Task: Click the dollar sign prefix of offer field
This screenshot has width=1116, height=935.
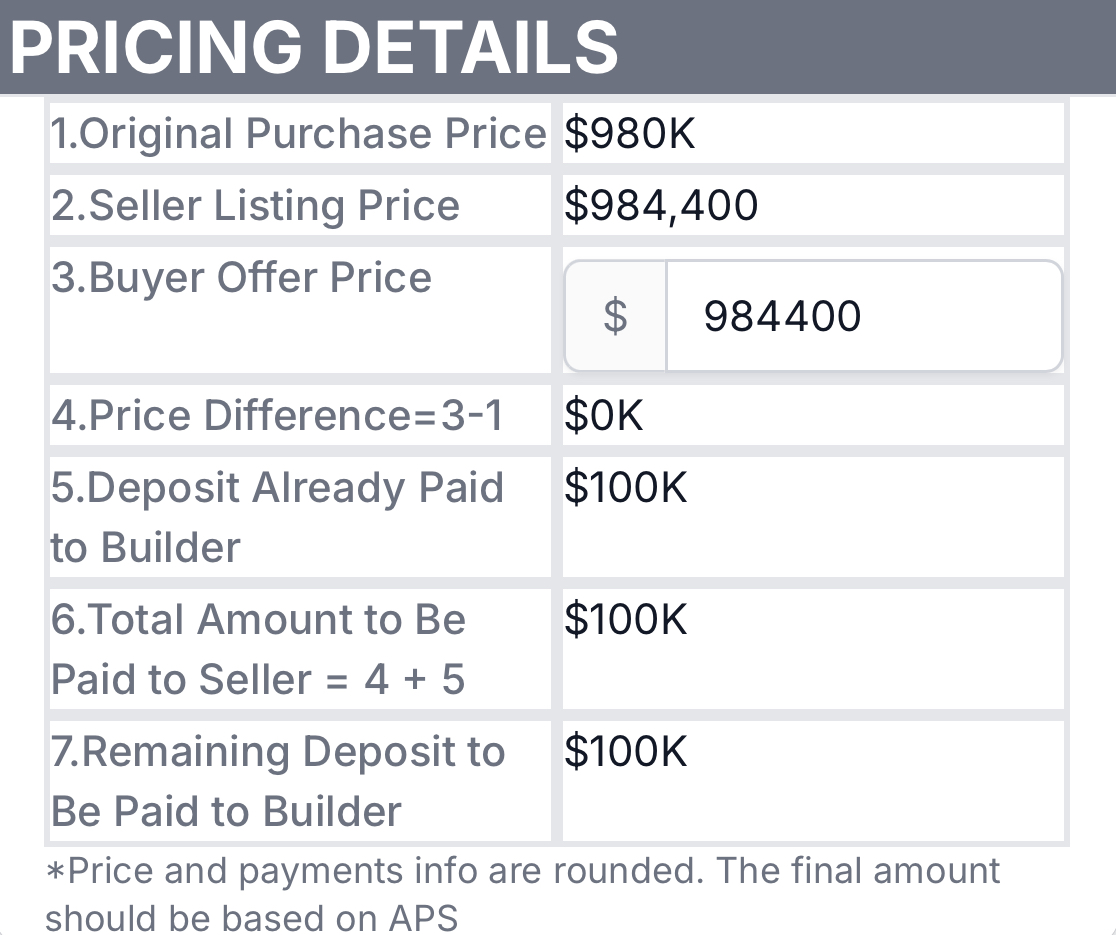Action: pos(616,316)
